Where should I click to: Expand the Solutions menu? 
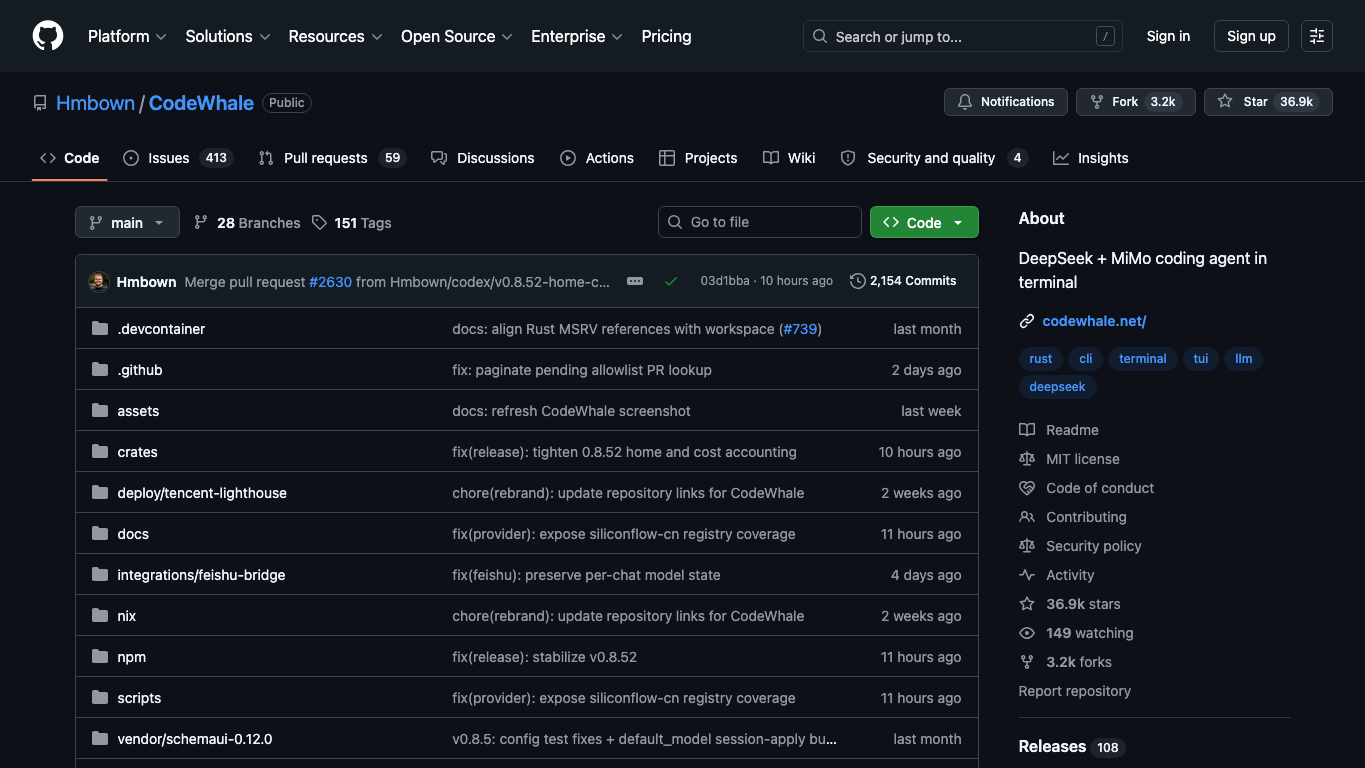228,36
